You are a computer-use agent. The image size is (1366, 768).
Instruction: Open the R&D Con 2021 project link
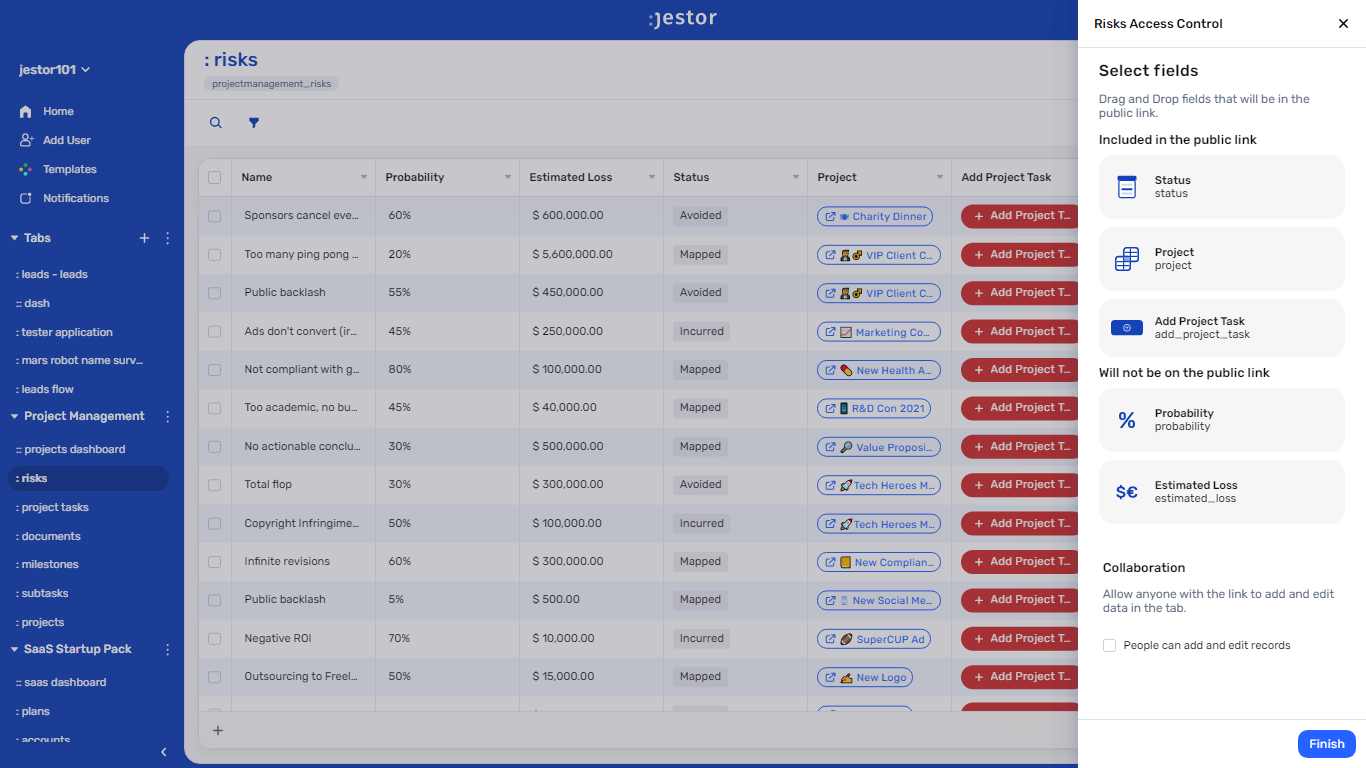coord(874,408)
